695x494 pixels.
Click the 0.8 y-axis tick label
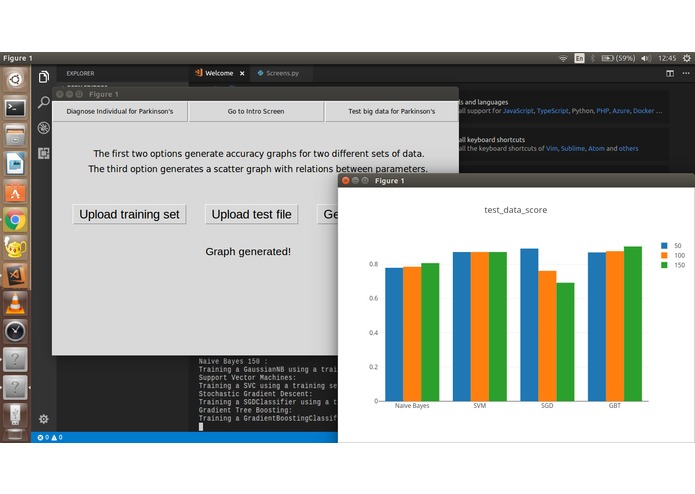[x=373, y=265]
